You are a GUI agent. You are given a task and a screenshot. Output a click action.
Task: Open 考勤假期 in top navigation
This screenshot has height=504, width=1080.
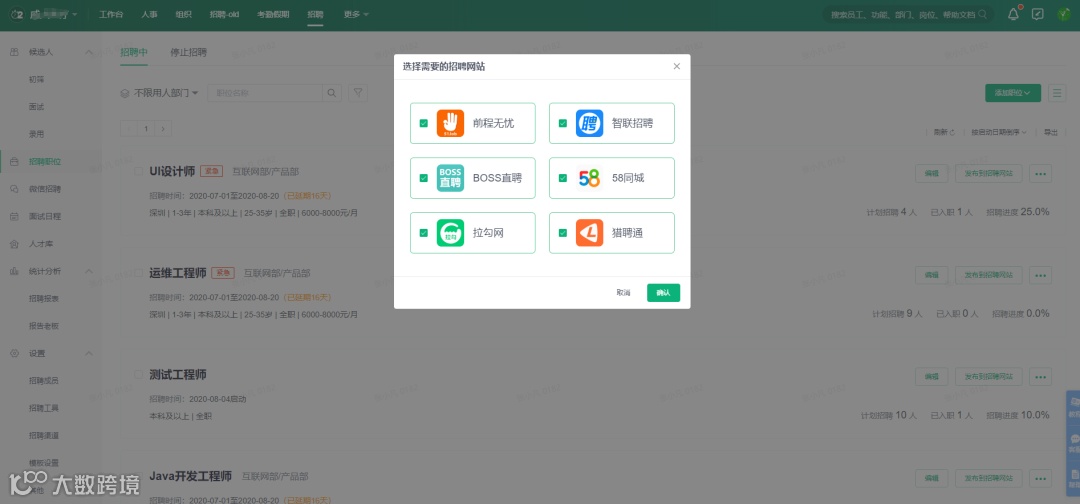pyautogui.click(x=273, y=14)
